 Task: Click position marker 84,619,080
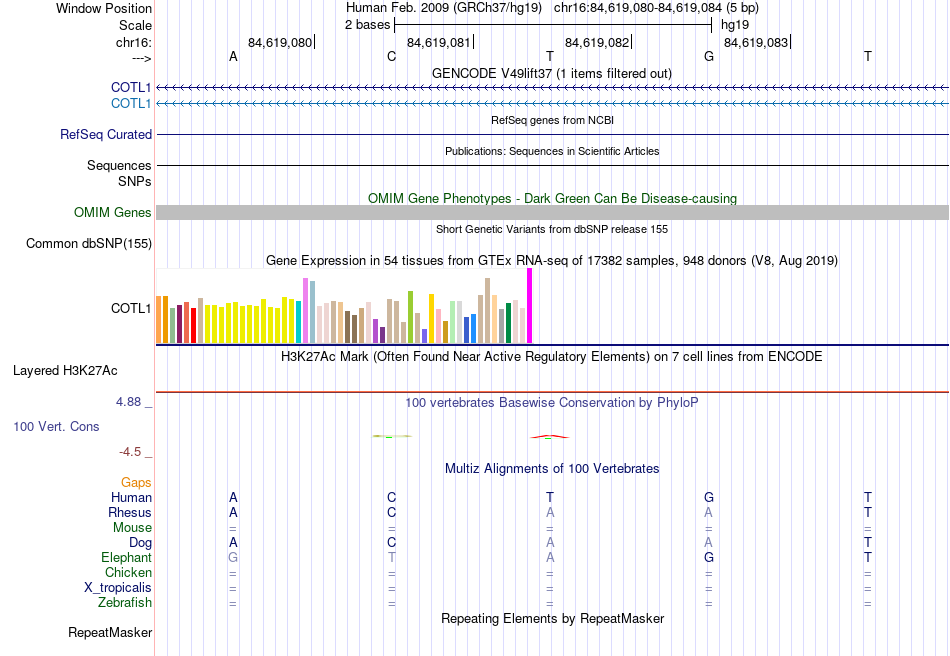[280, 42]
